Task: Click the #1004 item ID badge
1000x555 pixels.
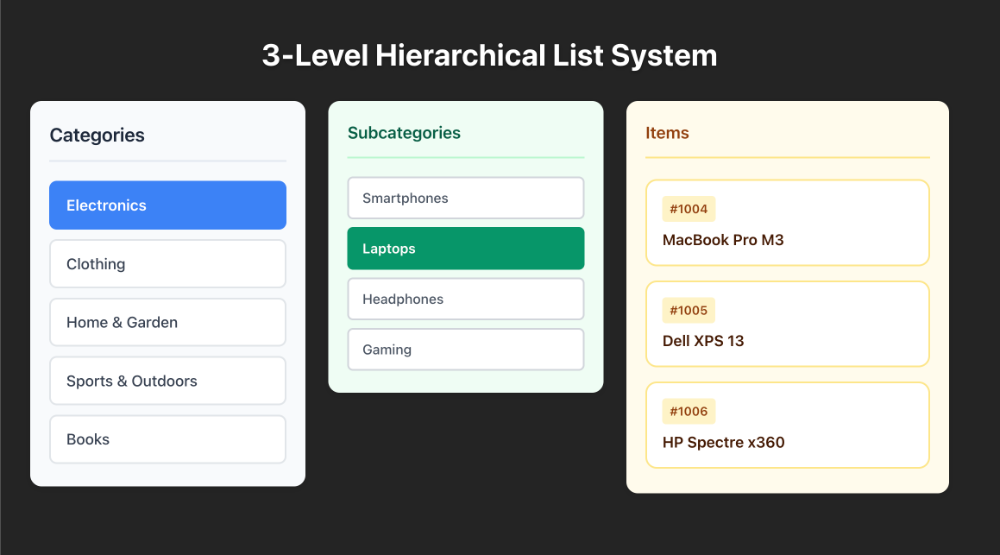Action: coord(689,209)
